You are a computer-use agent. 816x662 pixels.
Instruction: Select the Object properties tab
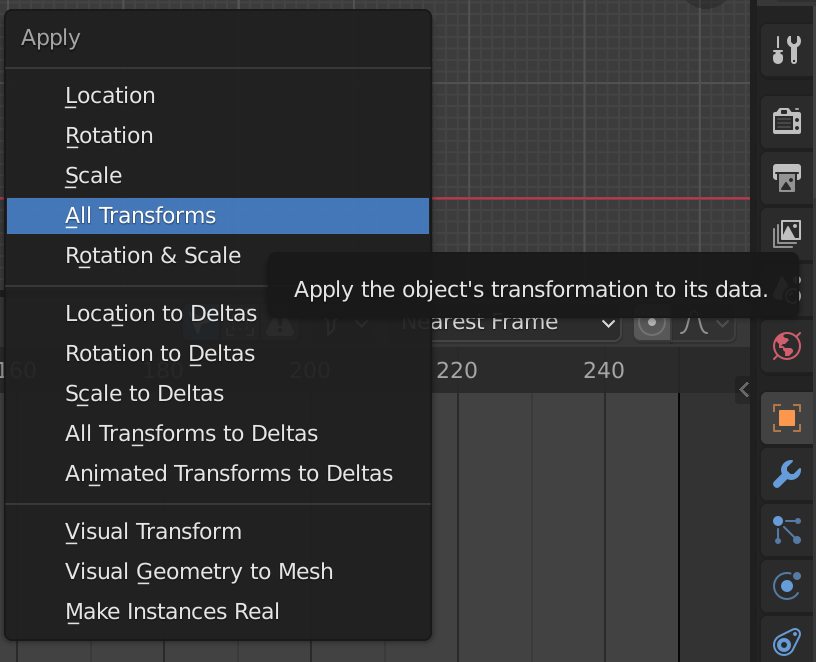pos(786,418)
